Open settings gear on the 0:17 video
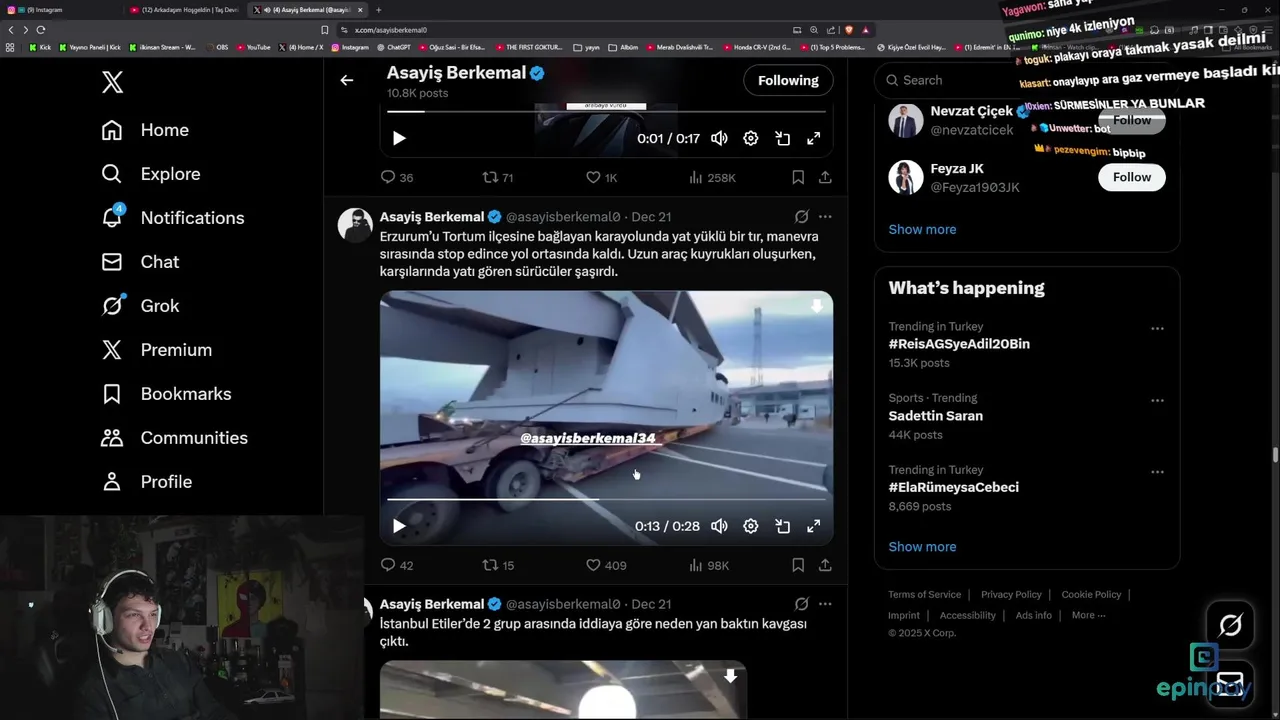The image size is (1280, 720). click(x=751, y=138)
